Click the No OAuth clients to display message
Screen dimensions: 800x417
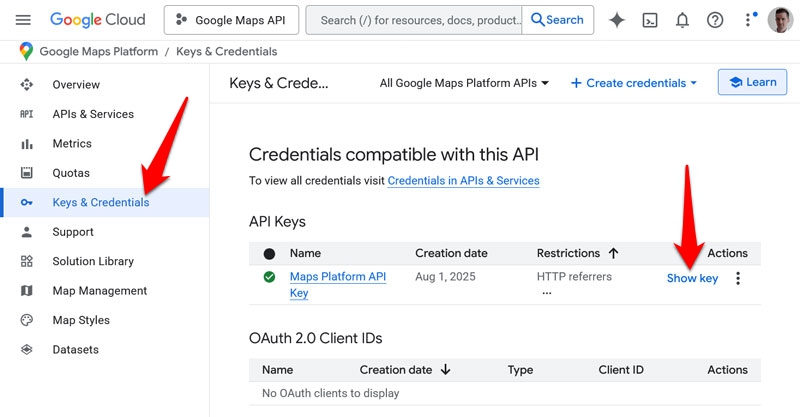coord(331,394)
